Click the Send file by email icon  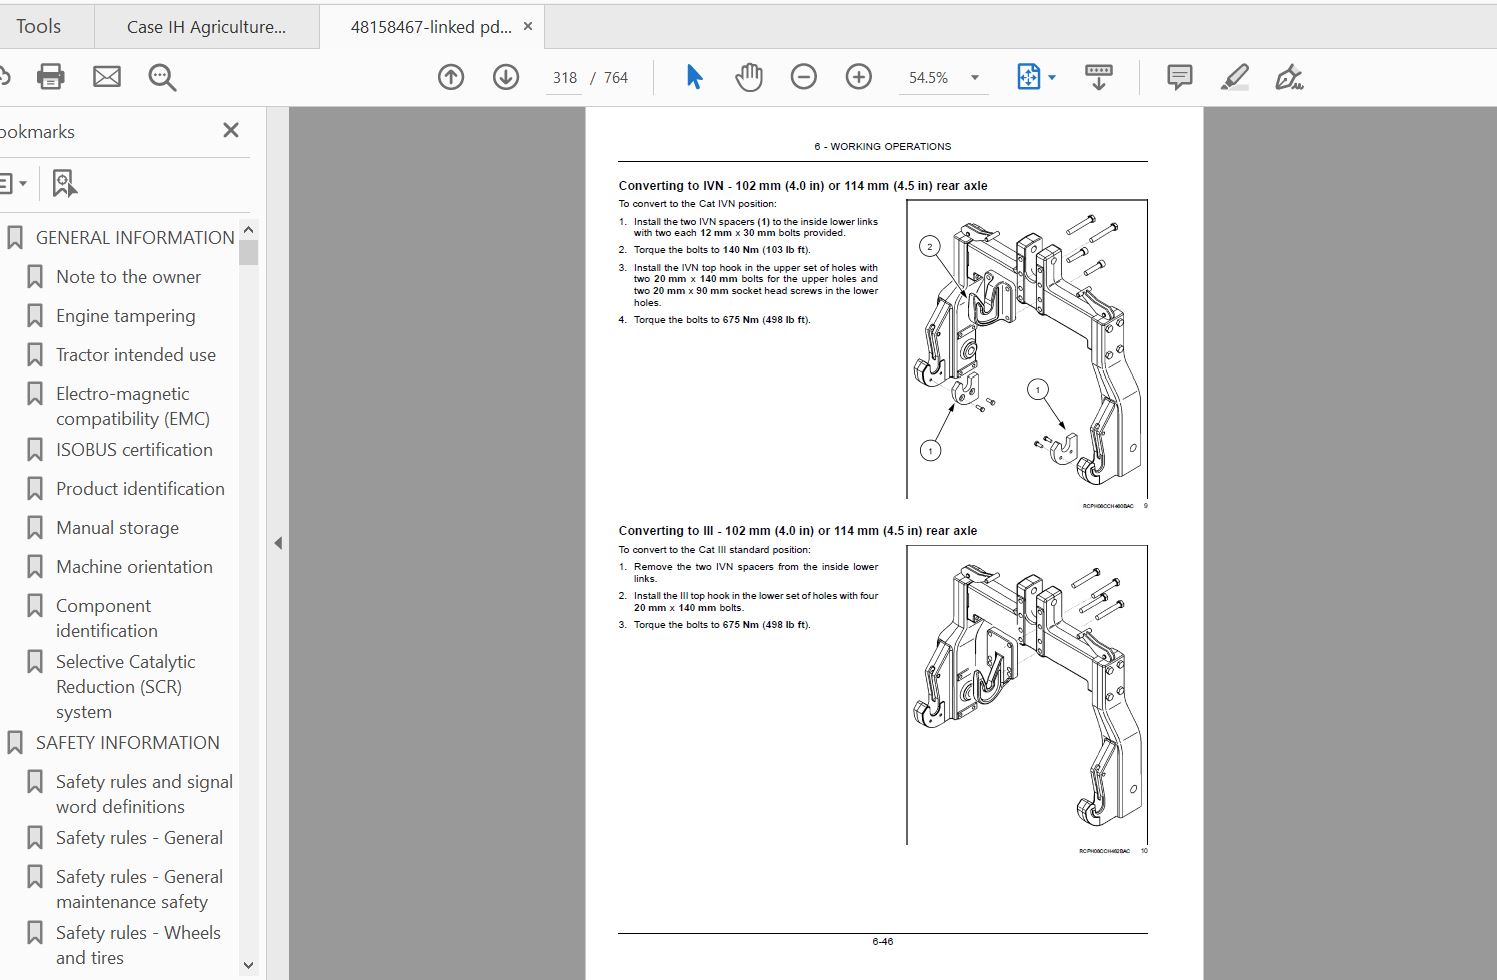tap(107, 77)
